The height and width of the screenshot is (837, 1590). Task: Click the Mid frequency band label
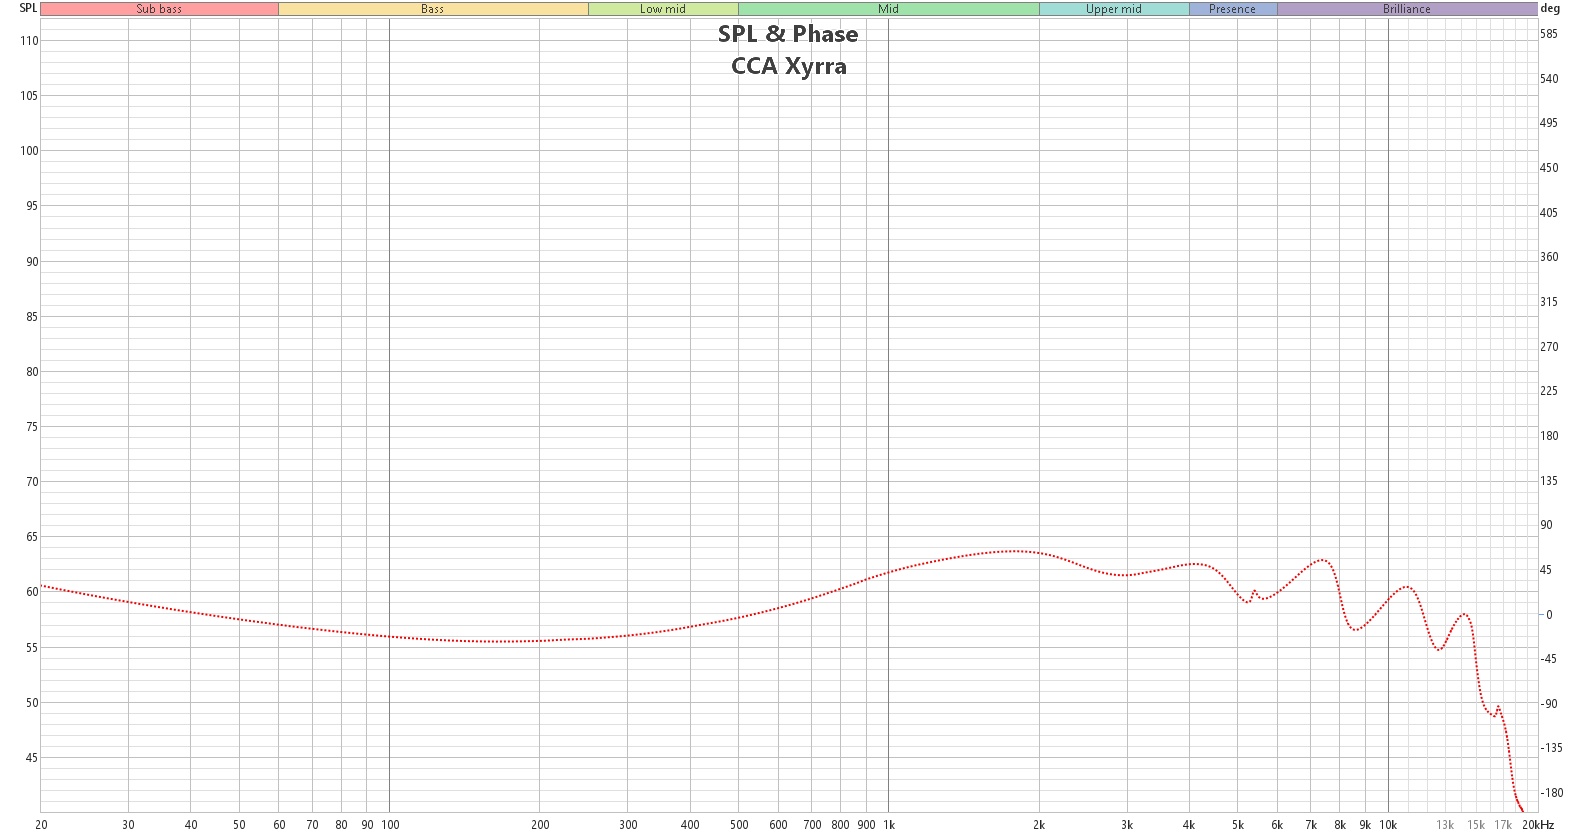pyautogui.click(x=888, y=9)
